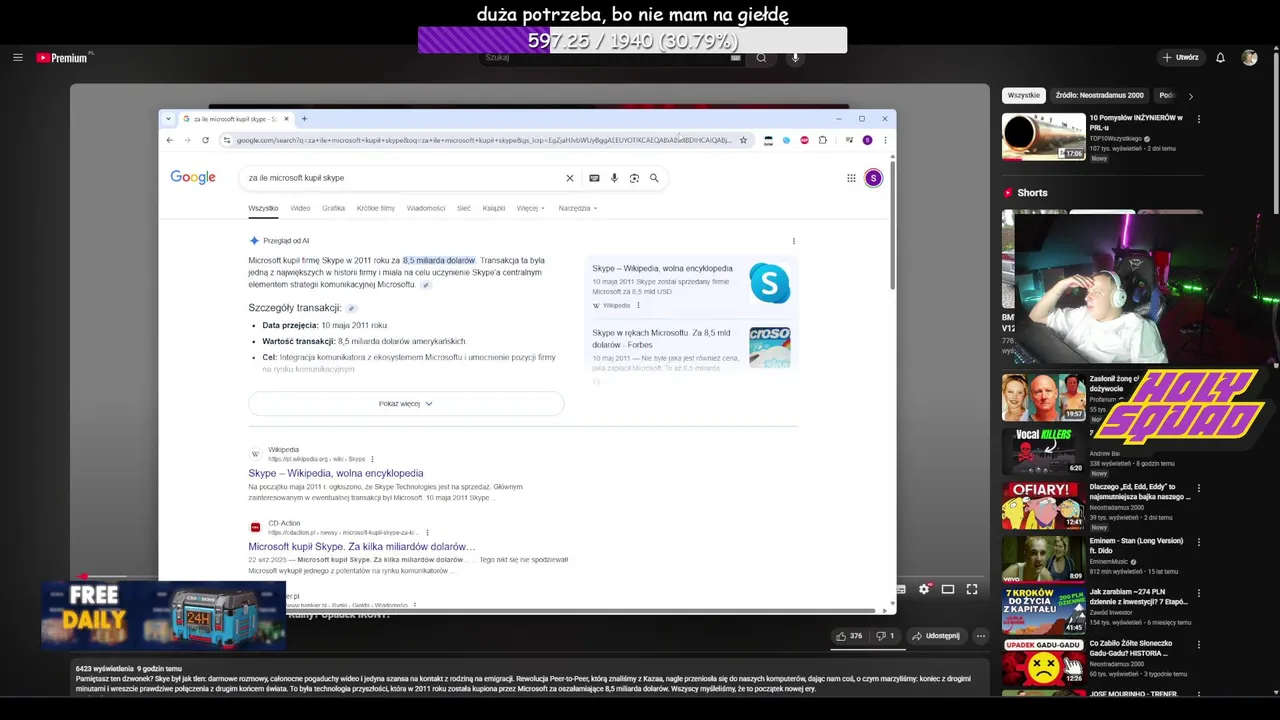Close the 'za ile microsoft kupił skype' tab

point(286,119)
